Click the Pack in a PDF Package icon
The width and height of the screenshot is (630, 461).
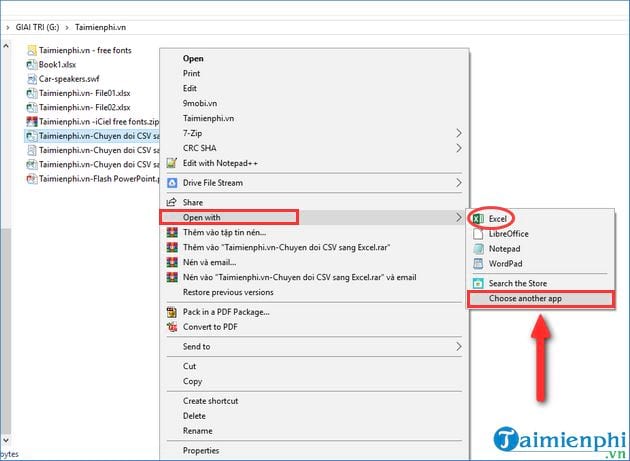click(x=172, y=312)
